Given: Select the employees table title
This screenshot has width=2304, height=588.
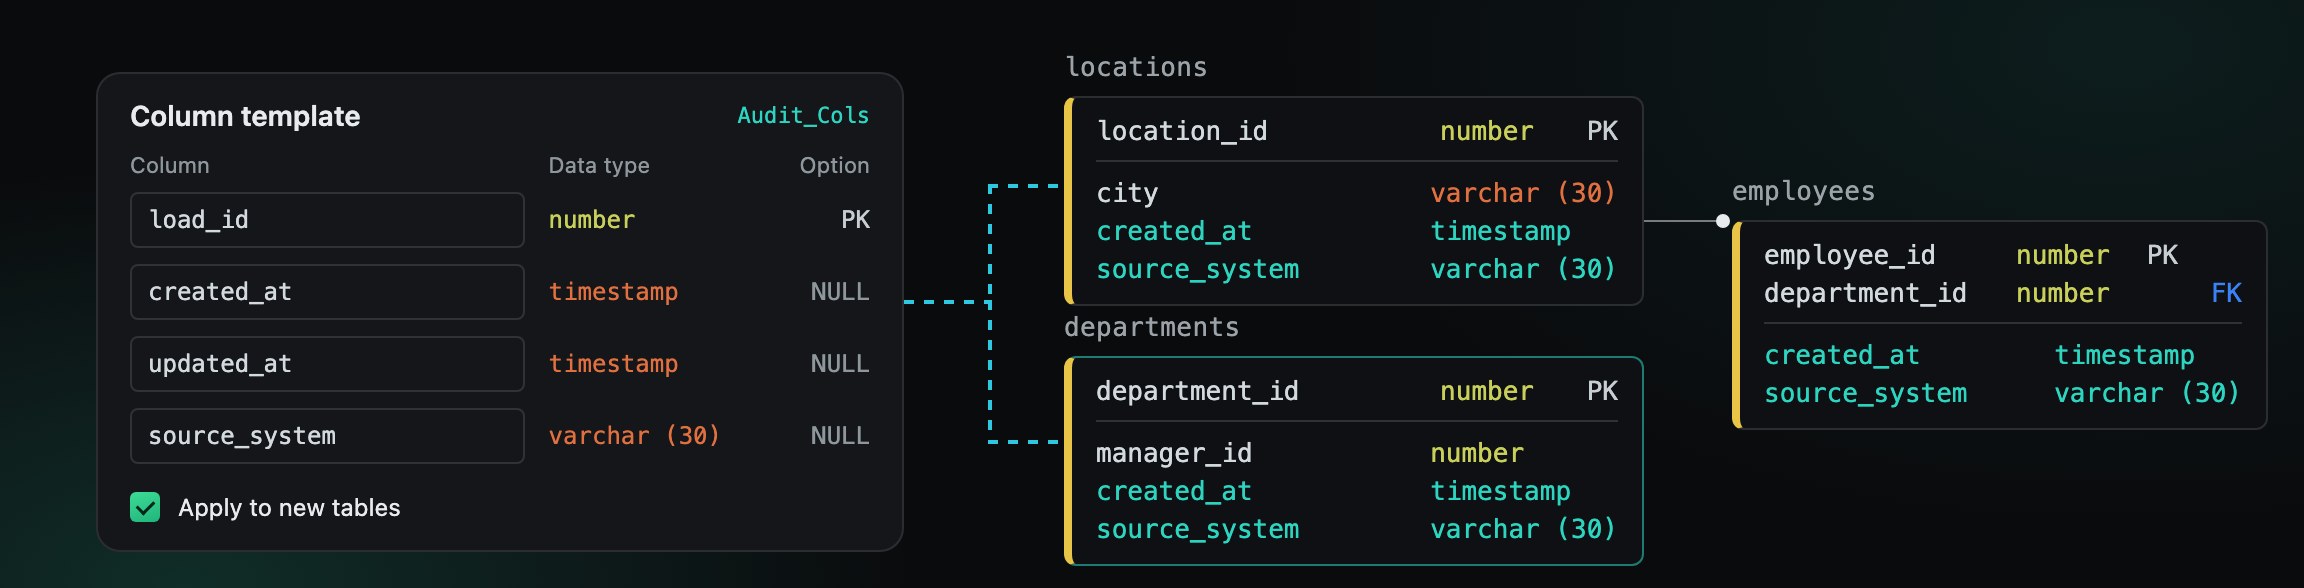Looking at the screenshot, I should pos(1803,191).
